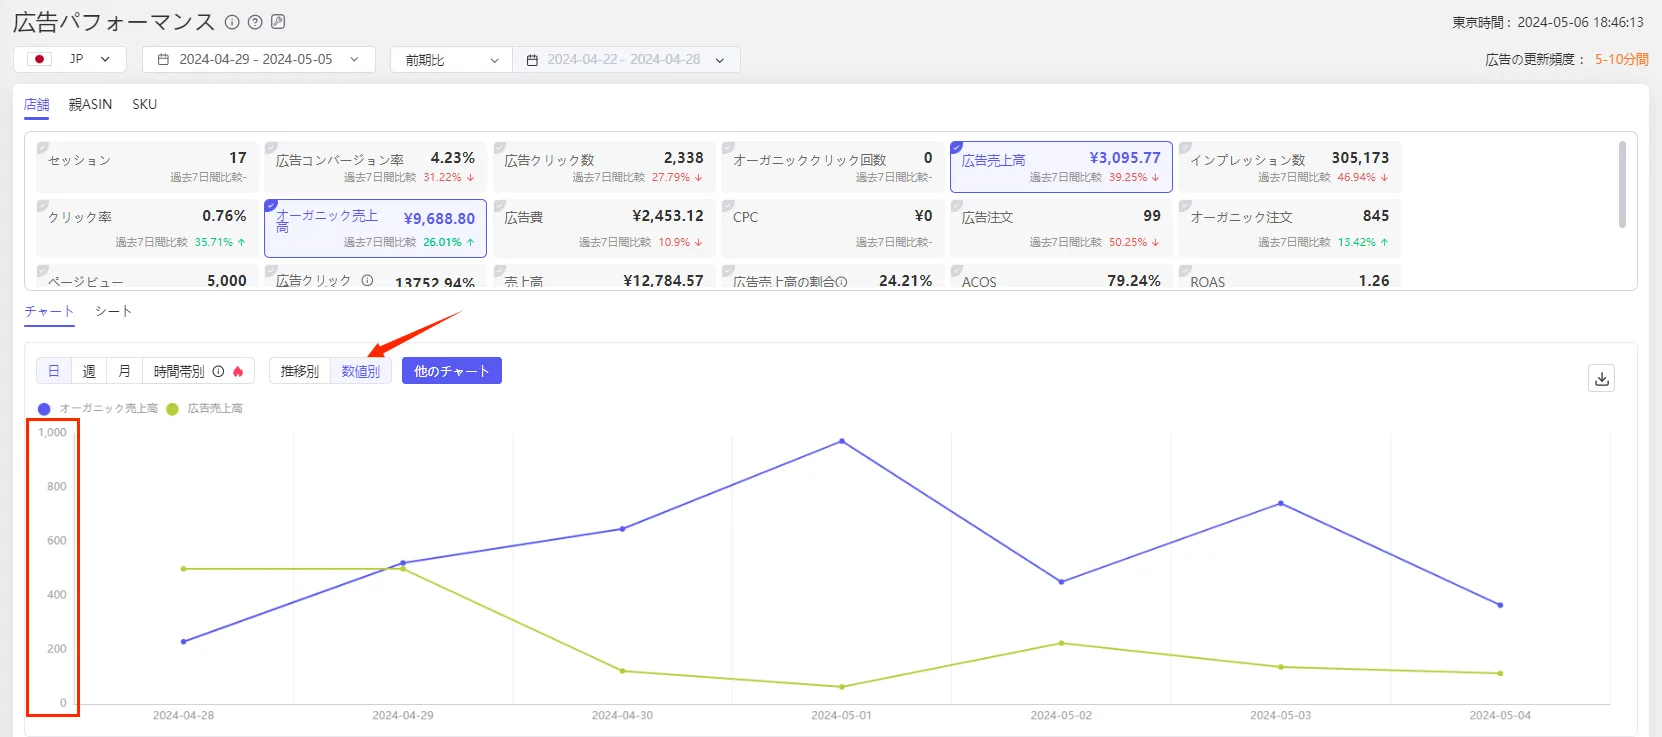Viewport: 1662px width, 737px height.
Task: Click the Japan flag icon in country selector
Action: coord(40,59)
